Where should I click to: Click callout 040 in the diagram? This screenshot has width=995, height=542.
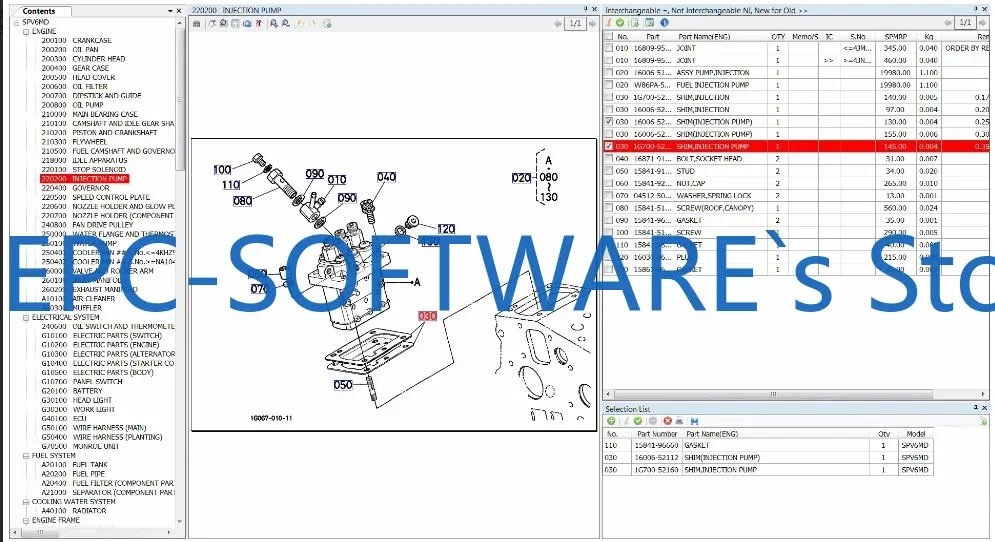(x=386, y=177)
